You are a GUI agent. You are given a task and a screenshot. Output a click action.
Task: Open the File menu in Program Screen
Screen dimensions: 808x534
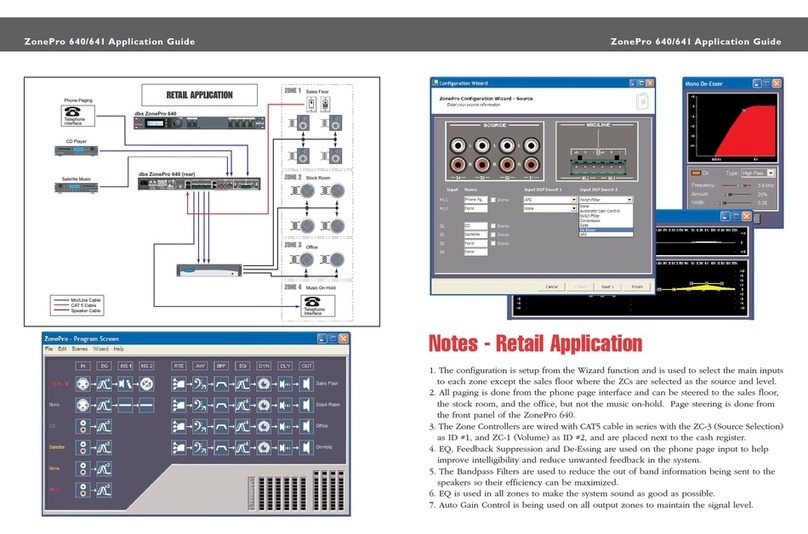pyautogui.click(x=49, y=349)
